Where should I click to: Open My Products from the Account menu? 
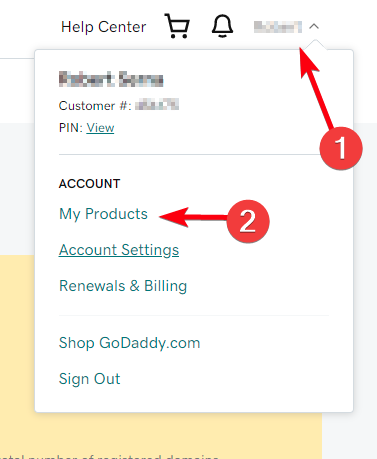(x=103, y=214)
